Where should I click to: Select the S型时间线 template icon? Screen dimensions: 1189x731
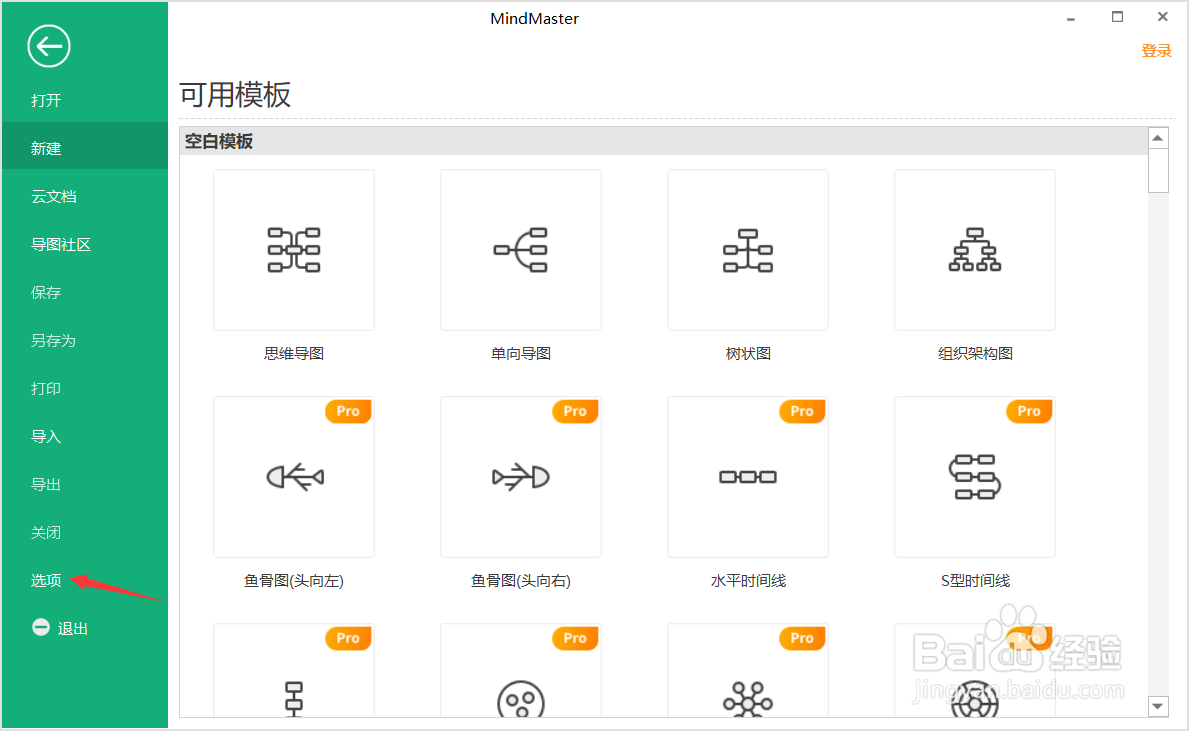coord(975,477)
